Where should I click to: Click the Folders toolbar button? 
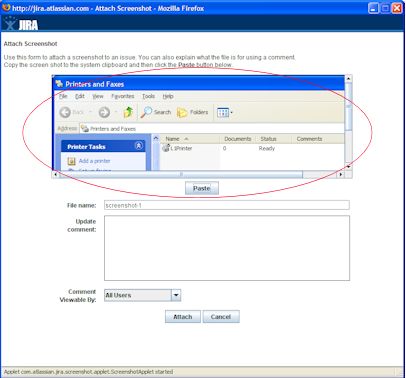tap(192, 112)
